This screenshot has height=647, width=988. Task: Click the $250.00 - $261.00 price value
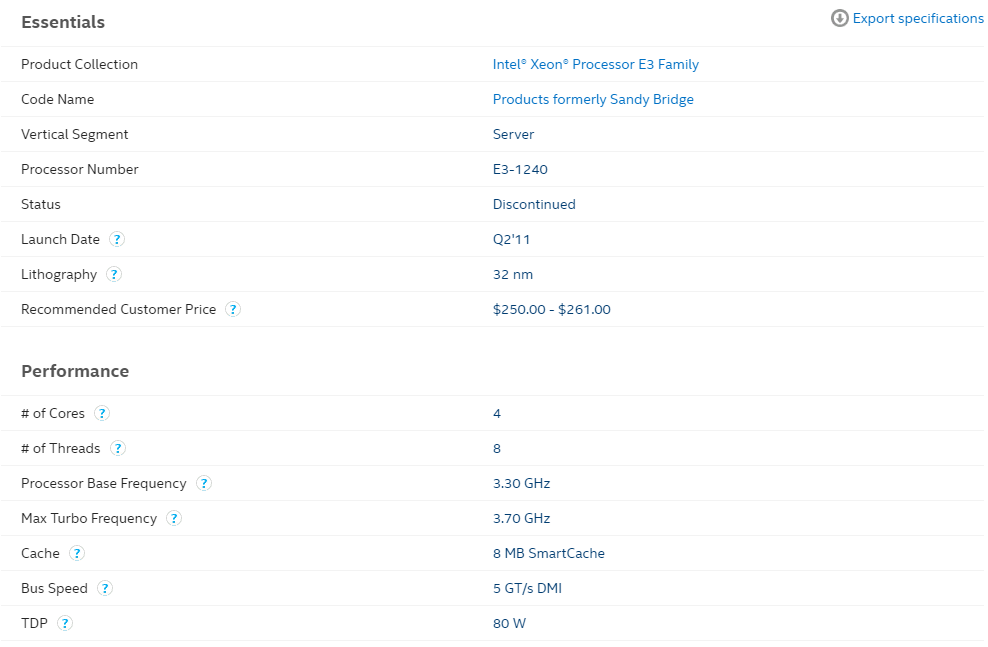point(551,309)
